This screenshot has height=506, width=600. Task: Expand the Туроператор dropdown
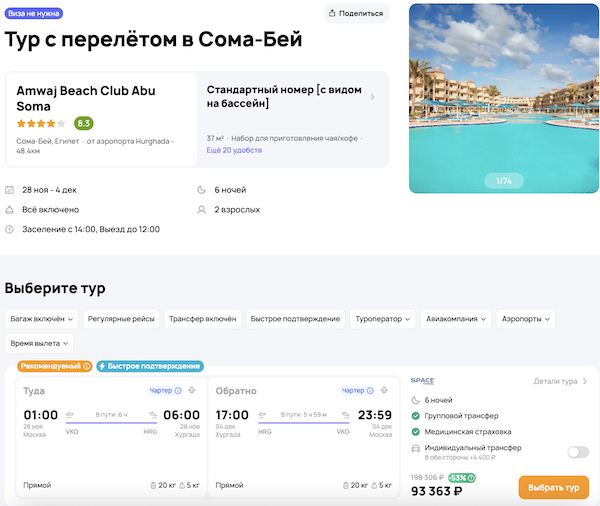click(384, 319)
